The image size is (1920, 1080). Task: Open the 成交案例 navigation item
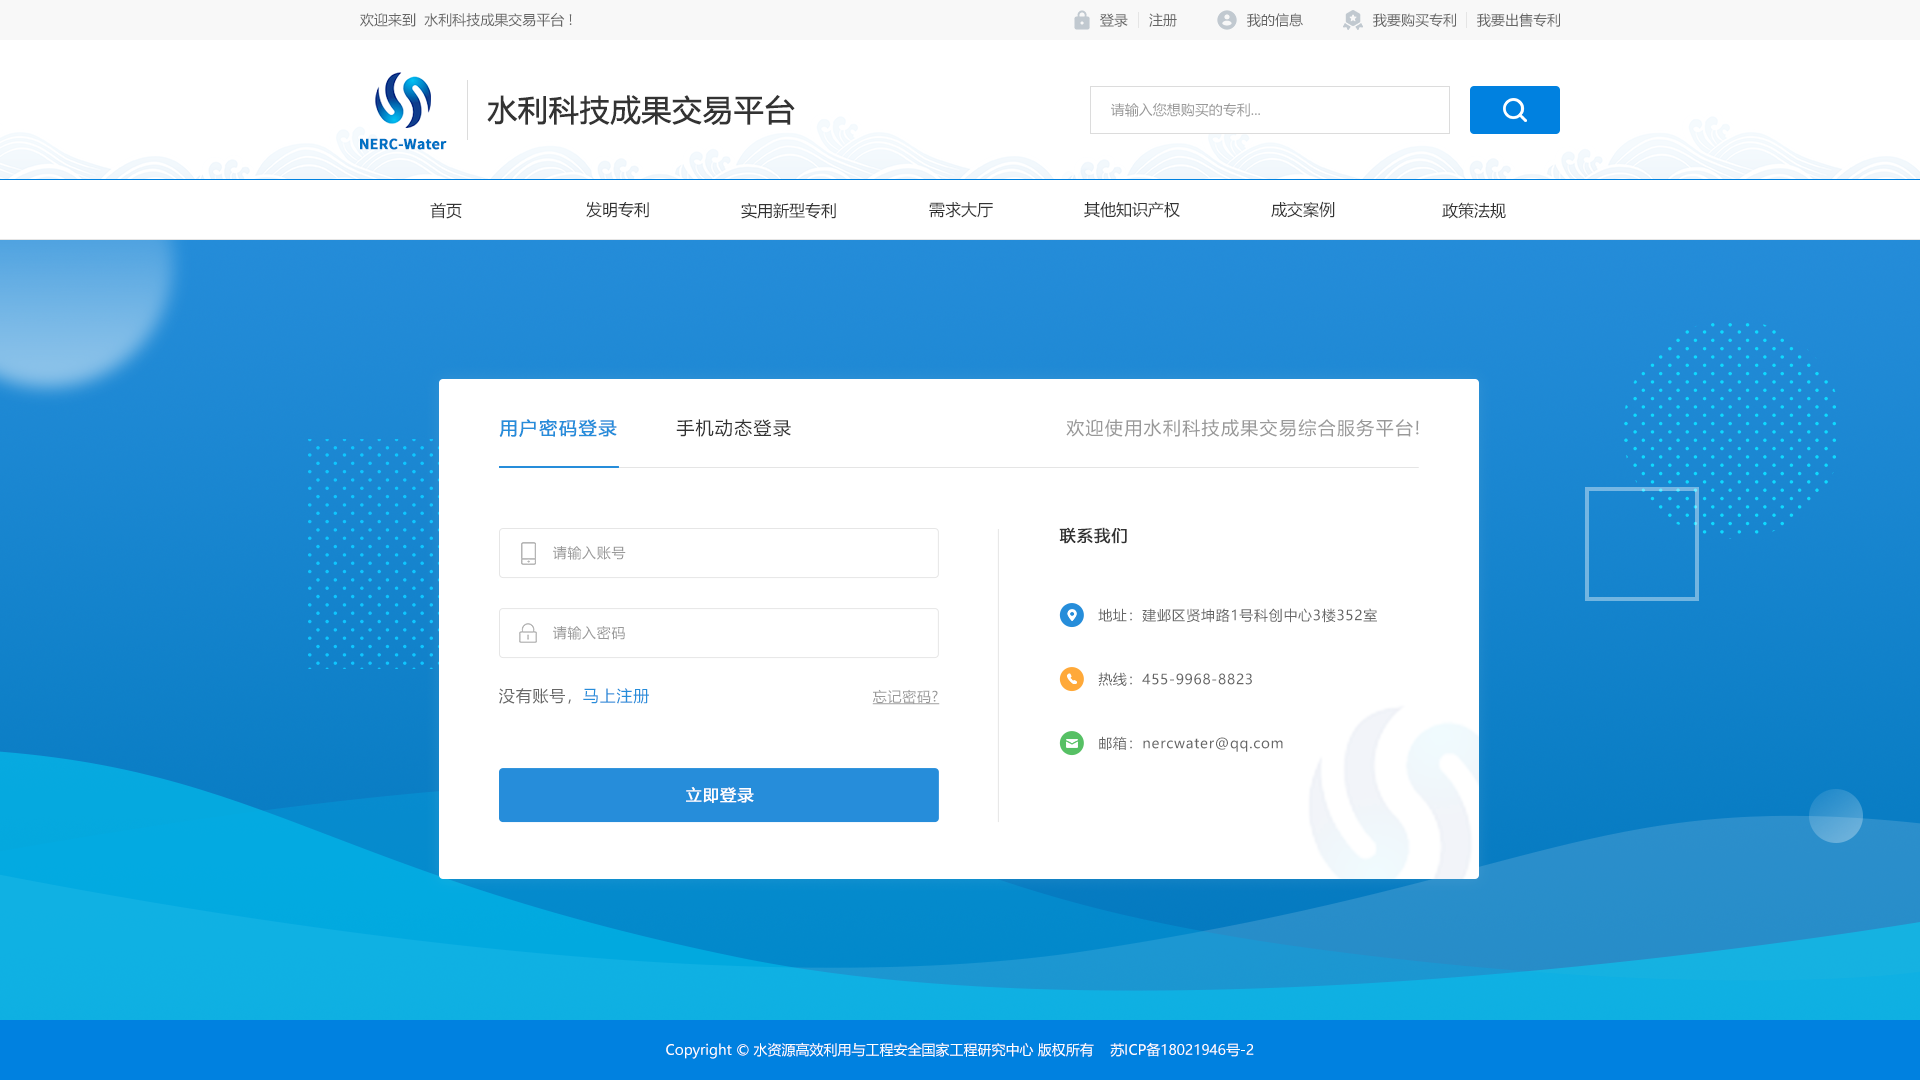coord(1302,210)
